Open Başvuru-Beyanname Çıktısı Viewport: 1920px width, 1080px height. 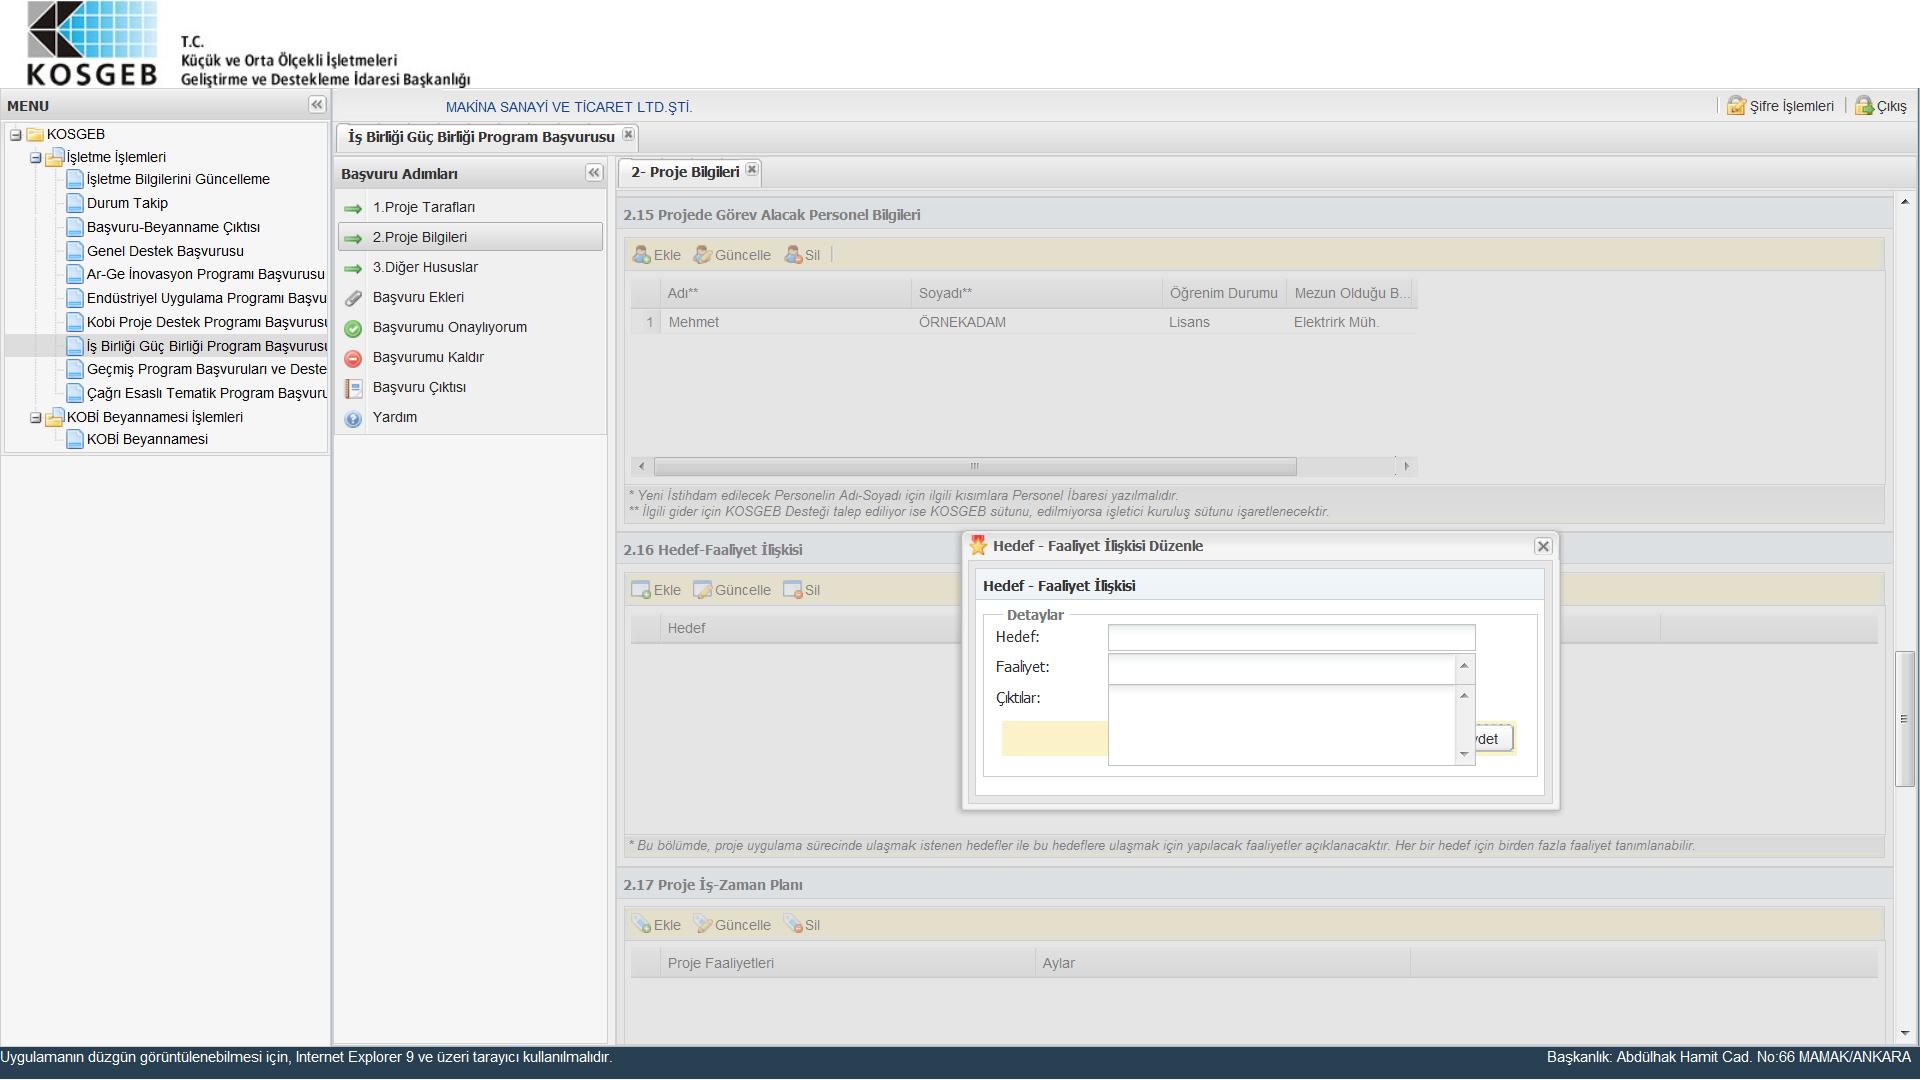coord(173,227)
